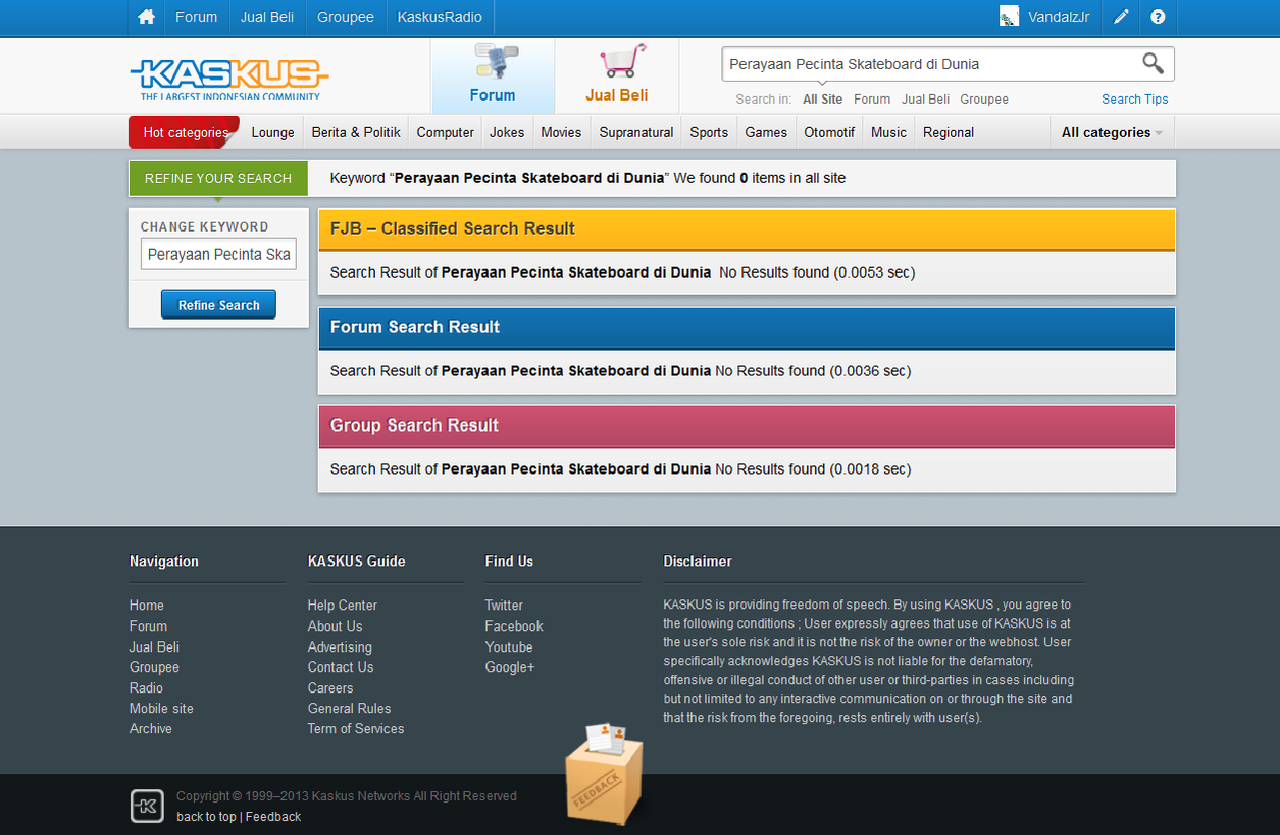Viewport: 1280px width, 835px height.
Task: Click the footer Kaskus K icon
Action: 147,806
